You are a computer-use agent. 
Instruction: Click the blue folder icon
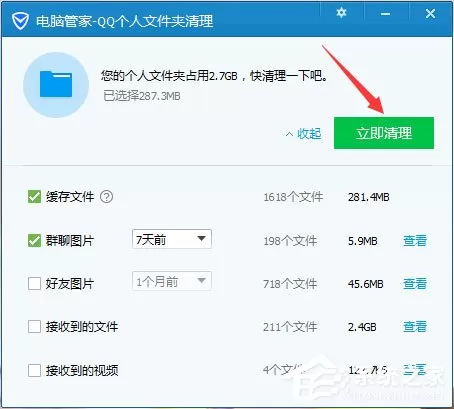click(x=56, y=85)
